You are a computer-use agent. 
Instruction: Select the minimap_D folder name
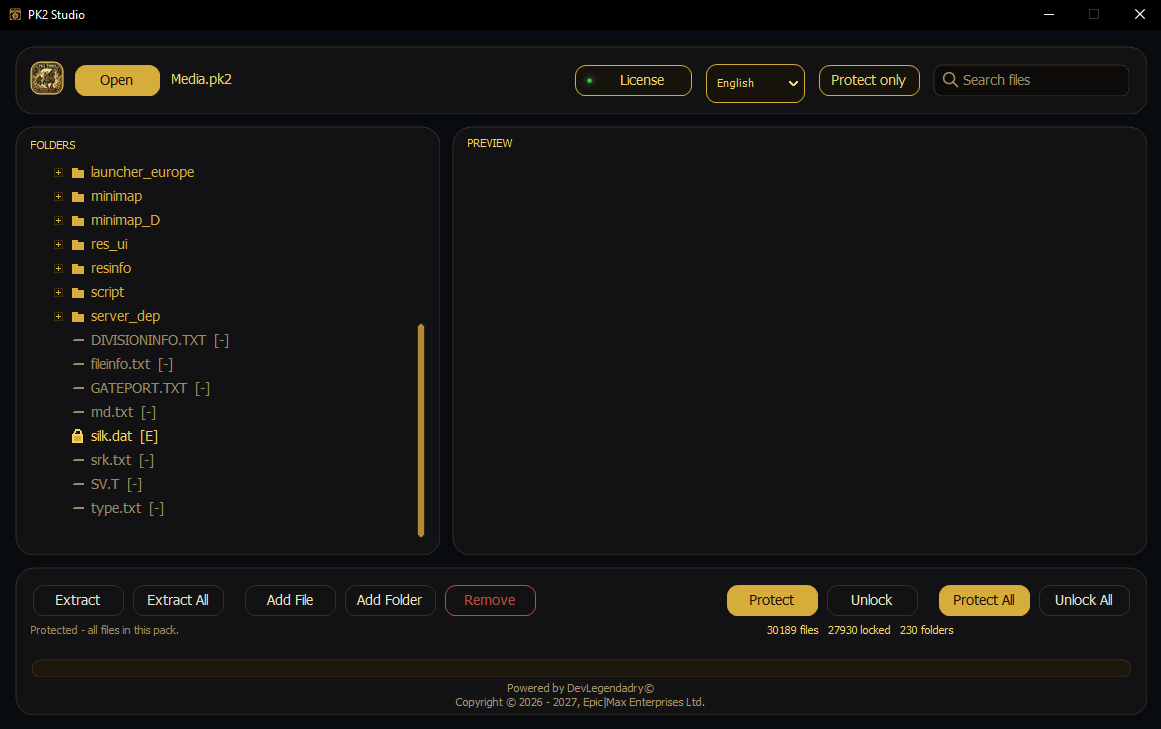coord(125,221)
